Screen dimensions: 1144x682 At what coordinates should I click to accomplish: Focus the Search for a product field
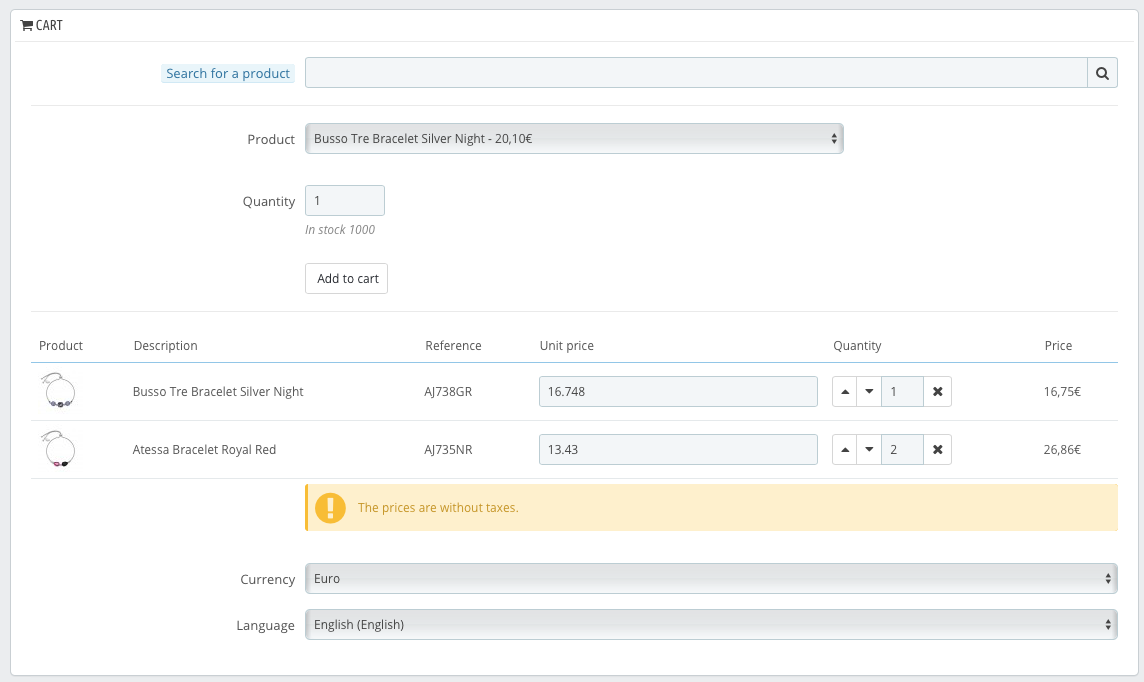[695, 73]
